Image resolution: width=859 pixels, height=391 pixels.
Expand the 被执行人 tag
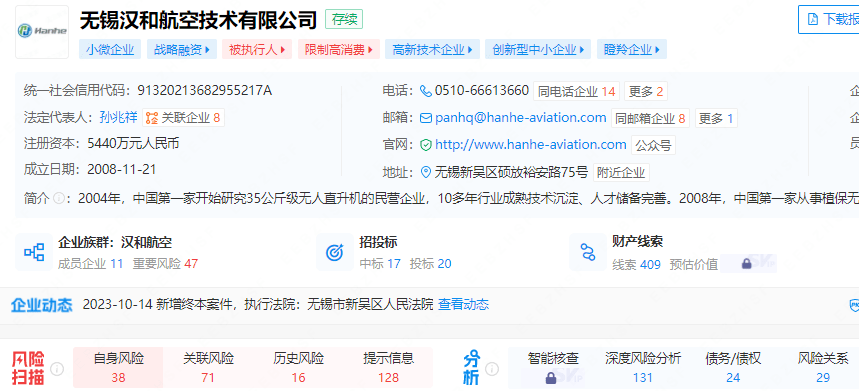click(257, 50)
